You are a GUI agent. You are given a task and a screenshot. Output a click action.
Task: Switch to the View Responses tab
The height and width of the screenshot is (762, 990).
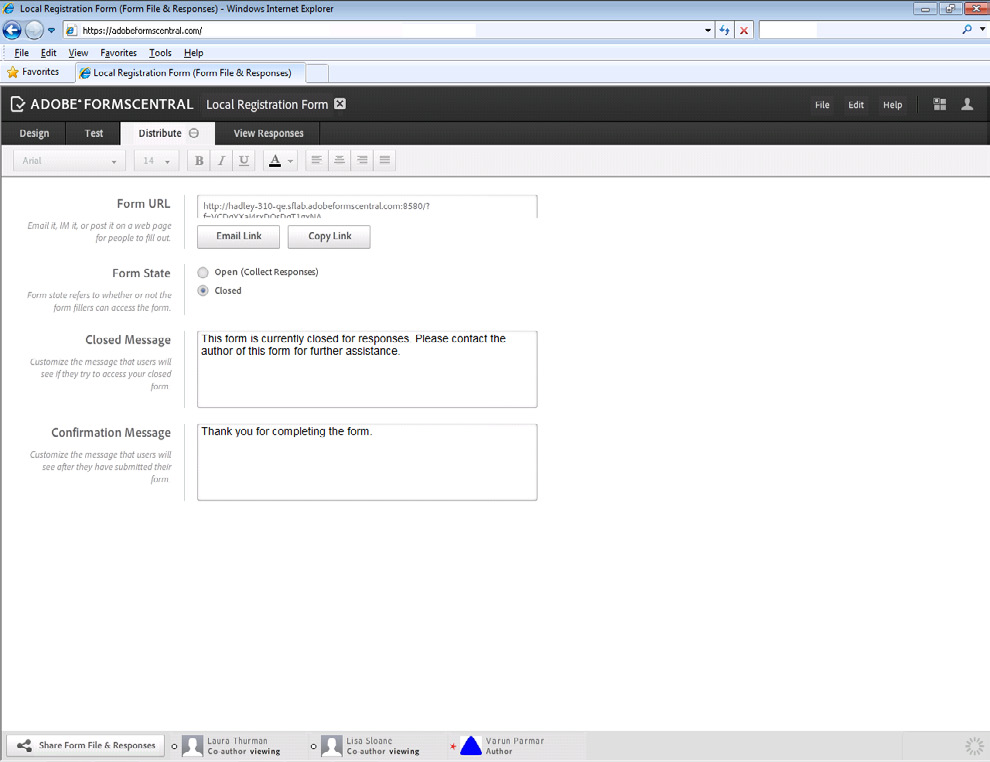click(268, 133)
